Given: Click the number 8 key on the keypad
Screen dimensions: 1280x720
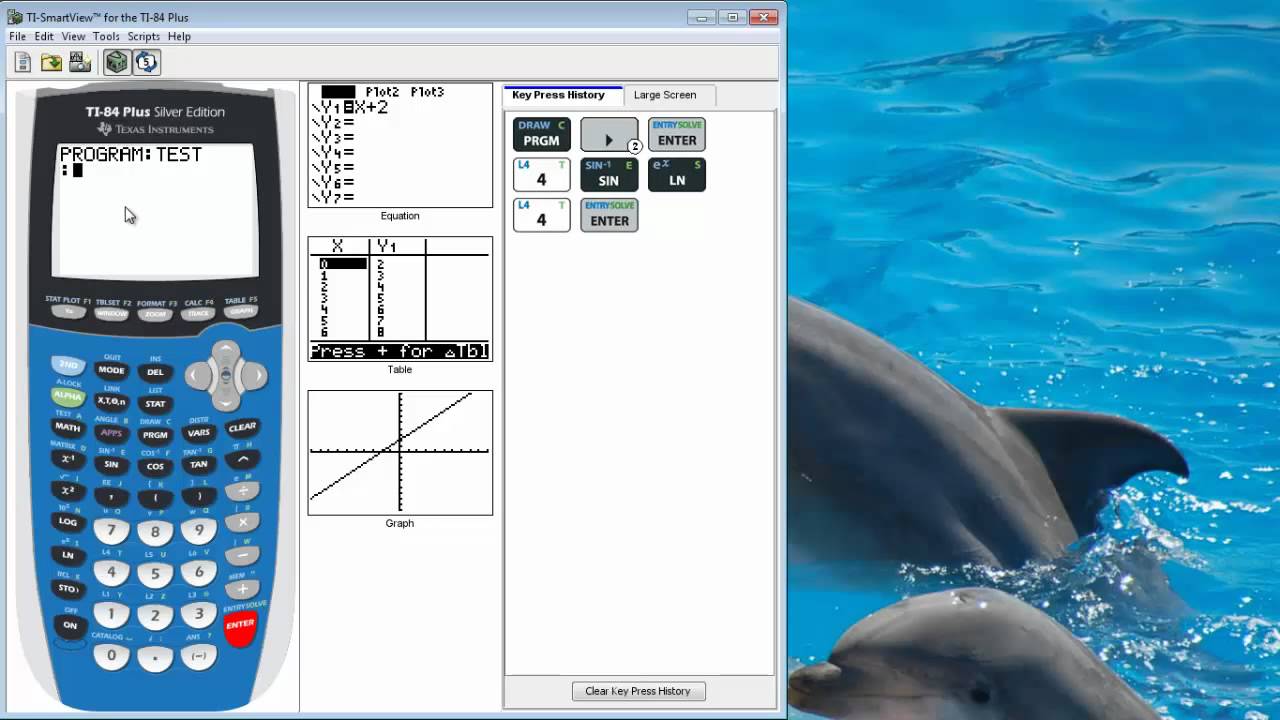Looking at the screenshot, I should pos(155,533).
